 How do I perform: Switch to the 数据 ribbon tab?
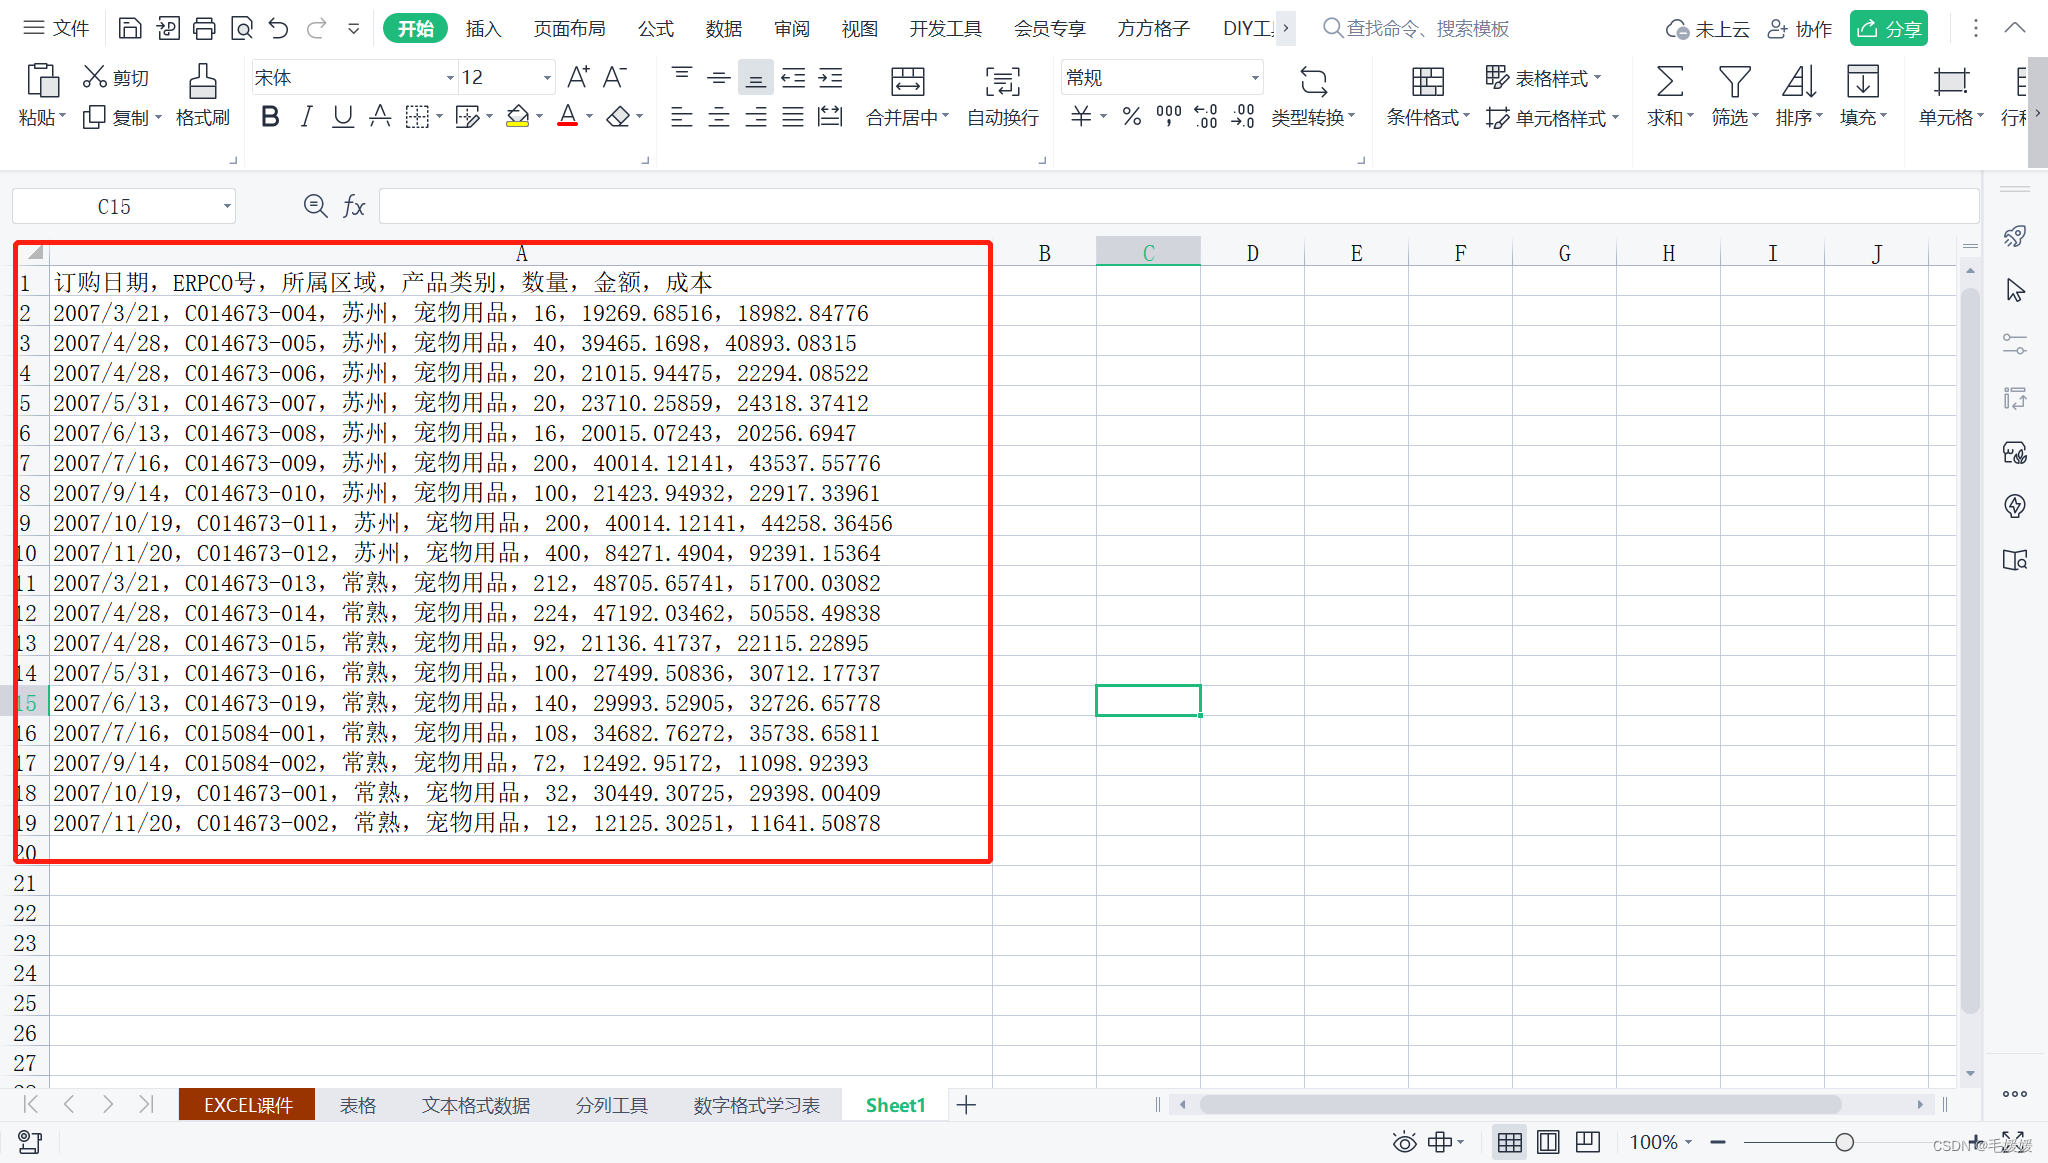coord(723,28)
